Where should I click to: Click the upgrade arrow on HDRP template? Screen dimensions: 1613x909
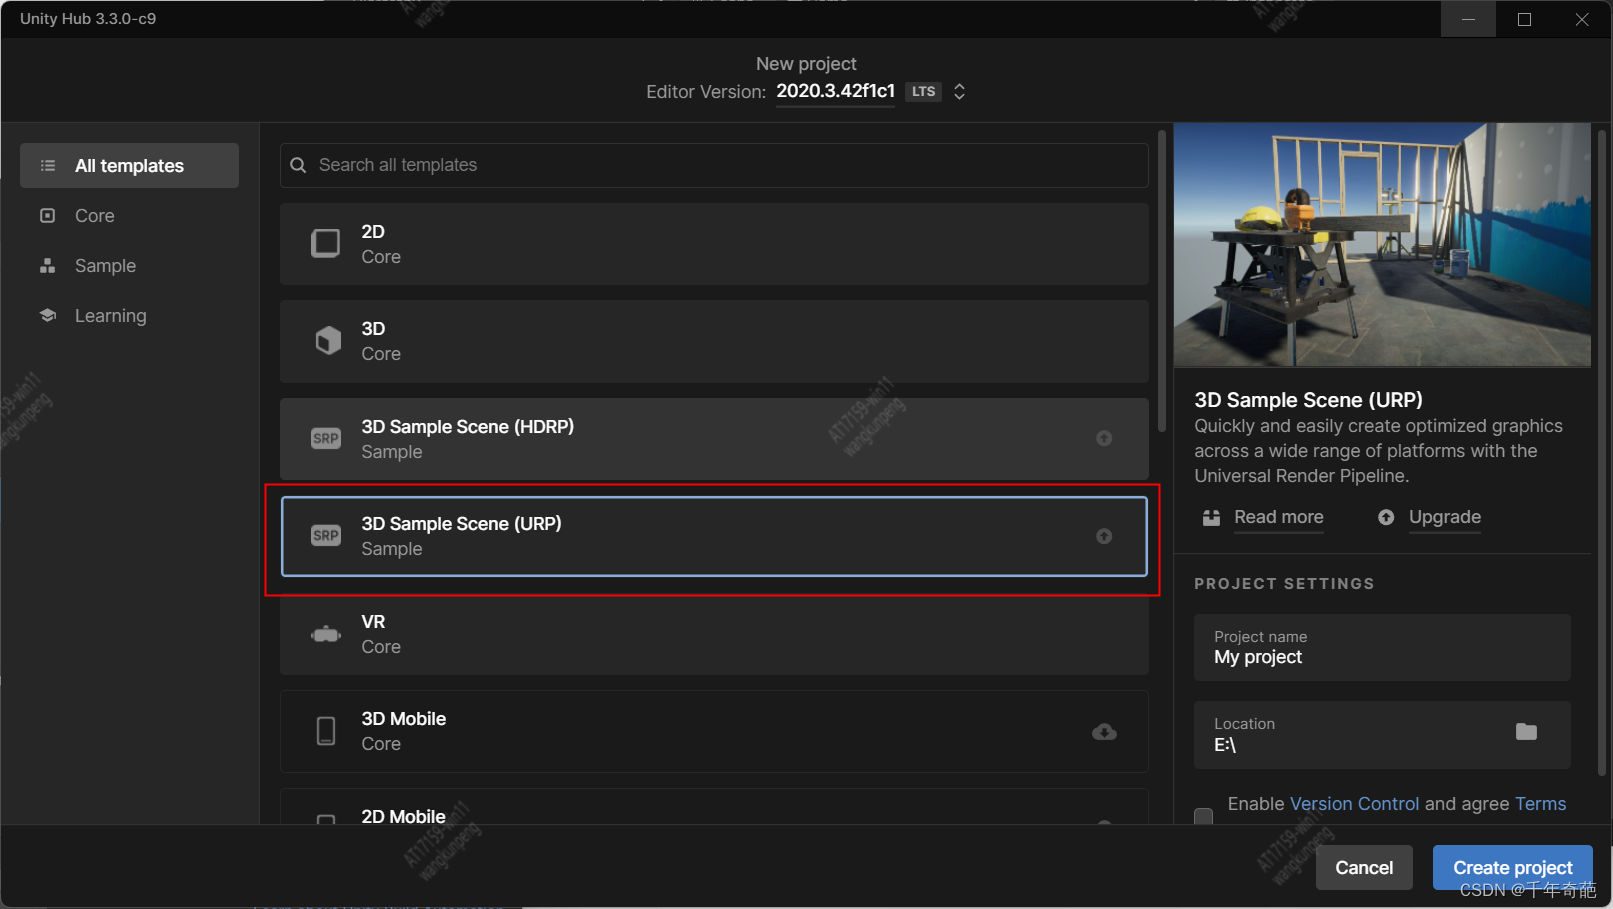[1104, 438]
